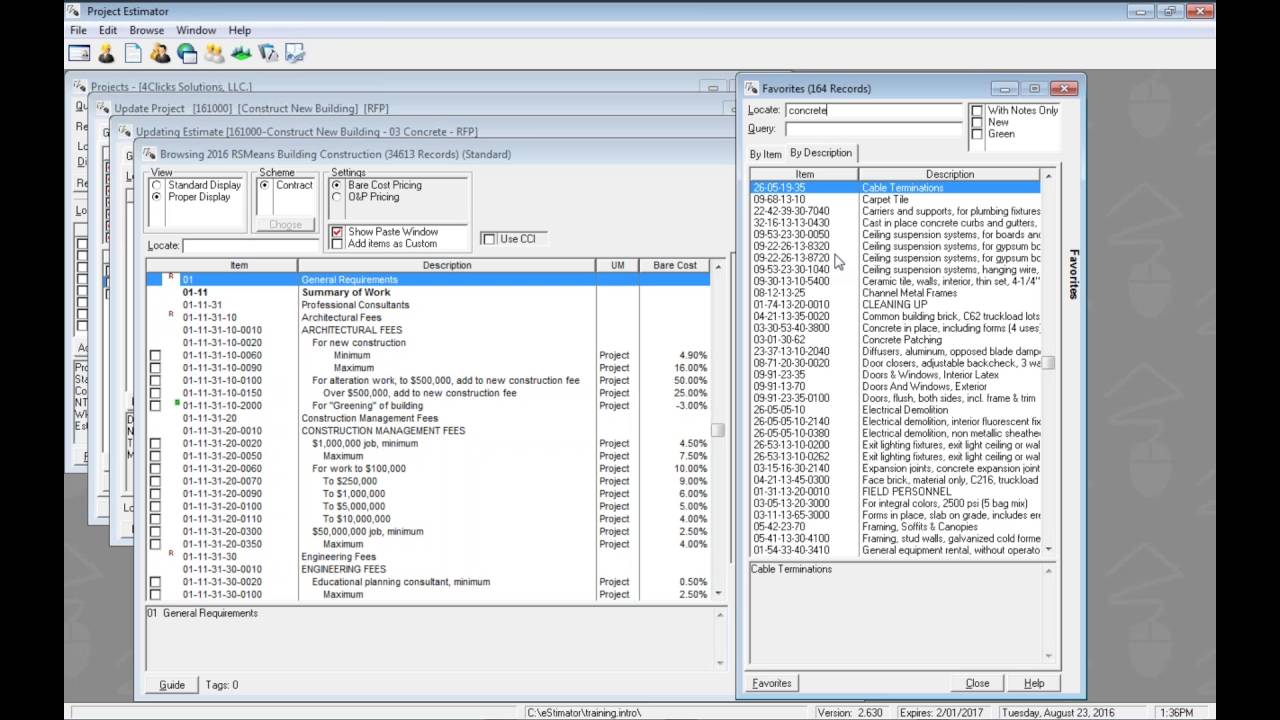Open the Edit menu
The height and width of the screenshot is (720, 1280).
[108, 30]
